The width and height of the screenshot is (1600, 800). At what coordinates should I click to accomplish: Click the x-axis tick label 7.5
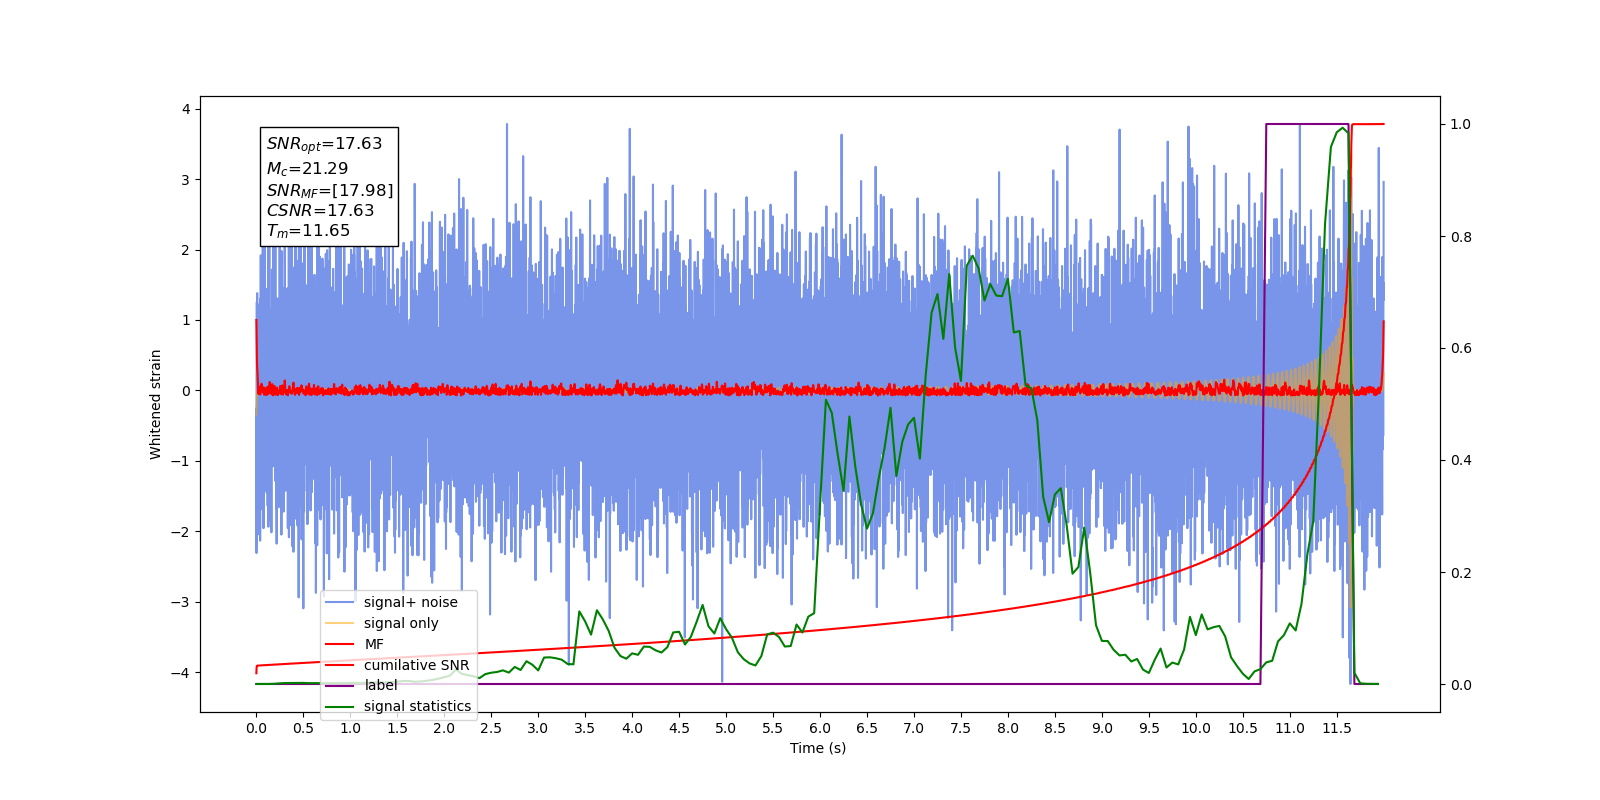961,728
